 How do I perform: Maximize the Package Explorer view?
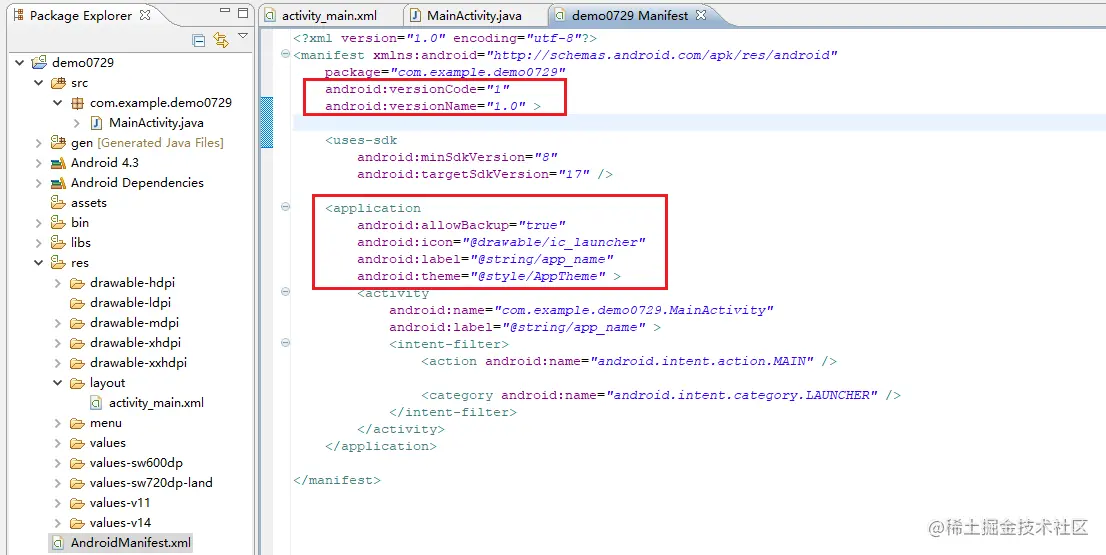click(243, 13)
